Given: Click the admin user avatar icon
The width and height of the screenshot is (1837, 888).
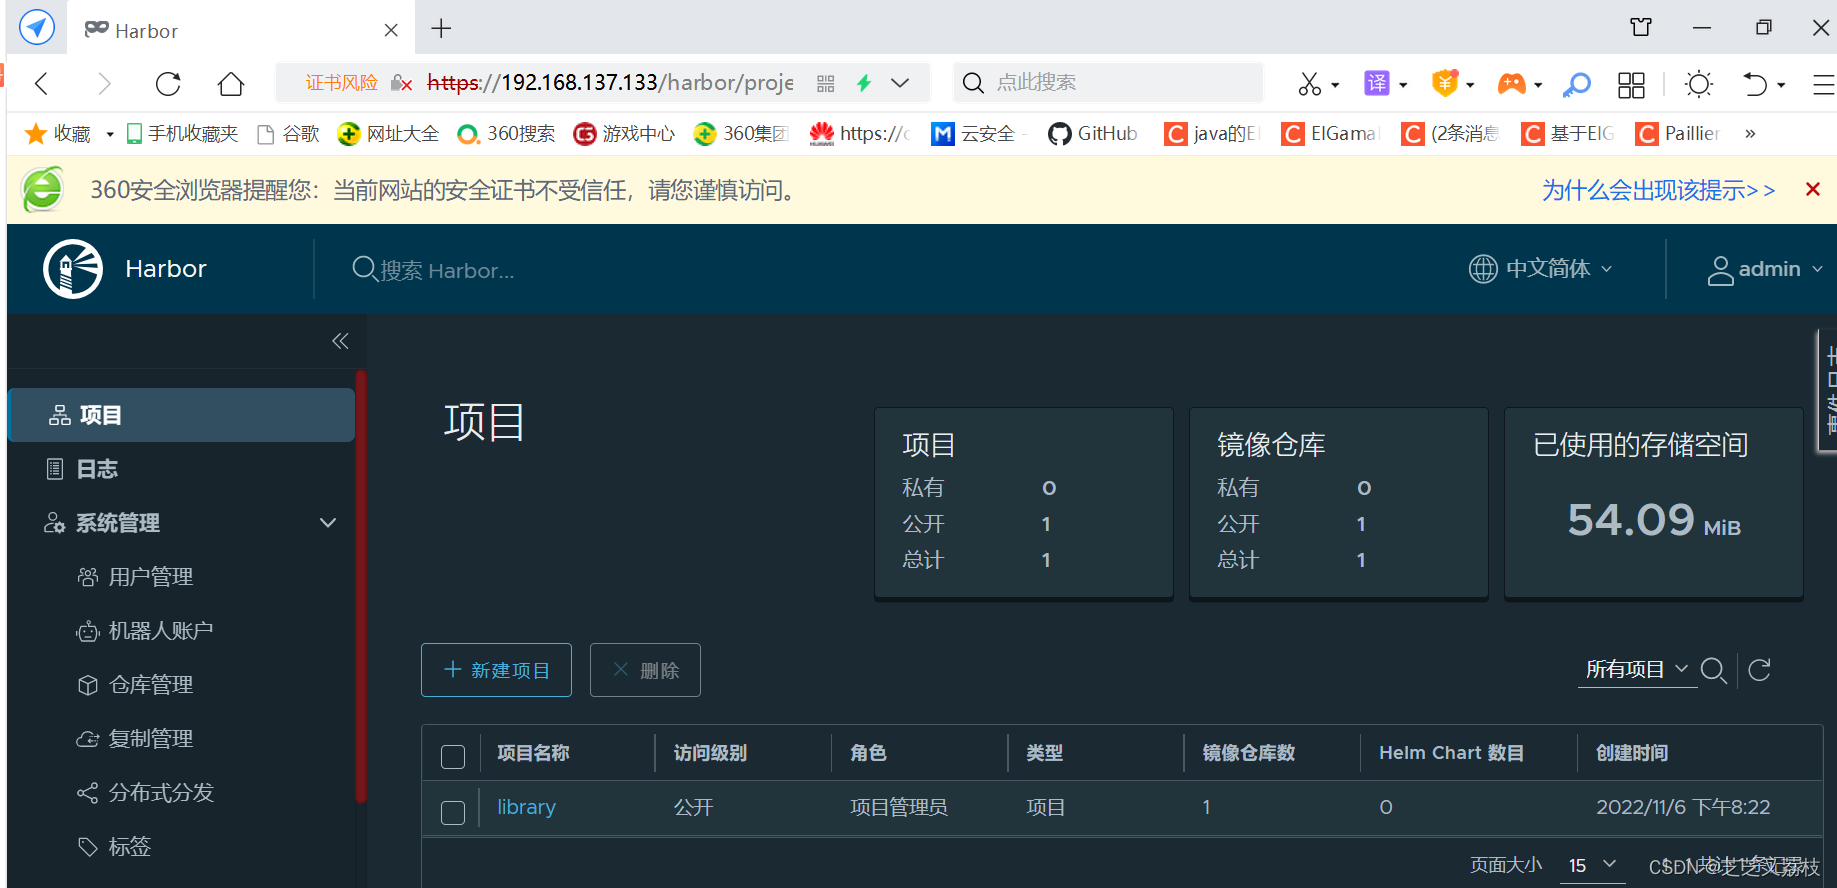Looking at the screenshot, I should click(x=1720, y=270).
